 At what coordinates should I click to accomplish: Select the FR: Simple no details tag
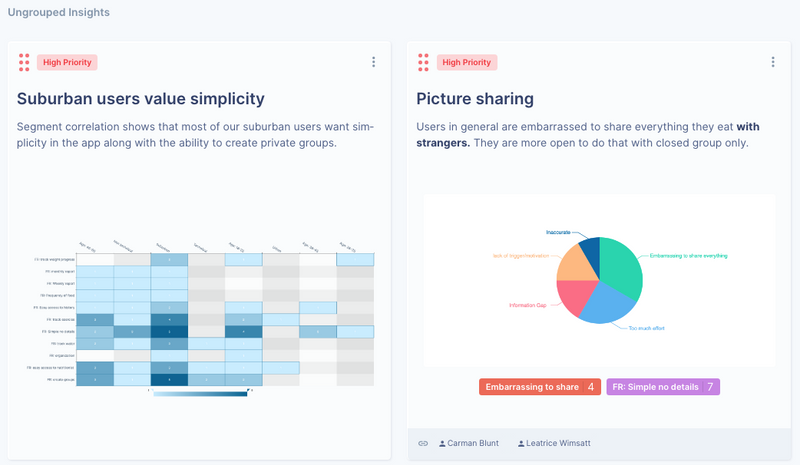click(x=663, y=387)
